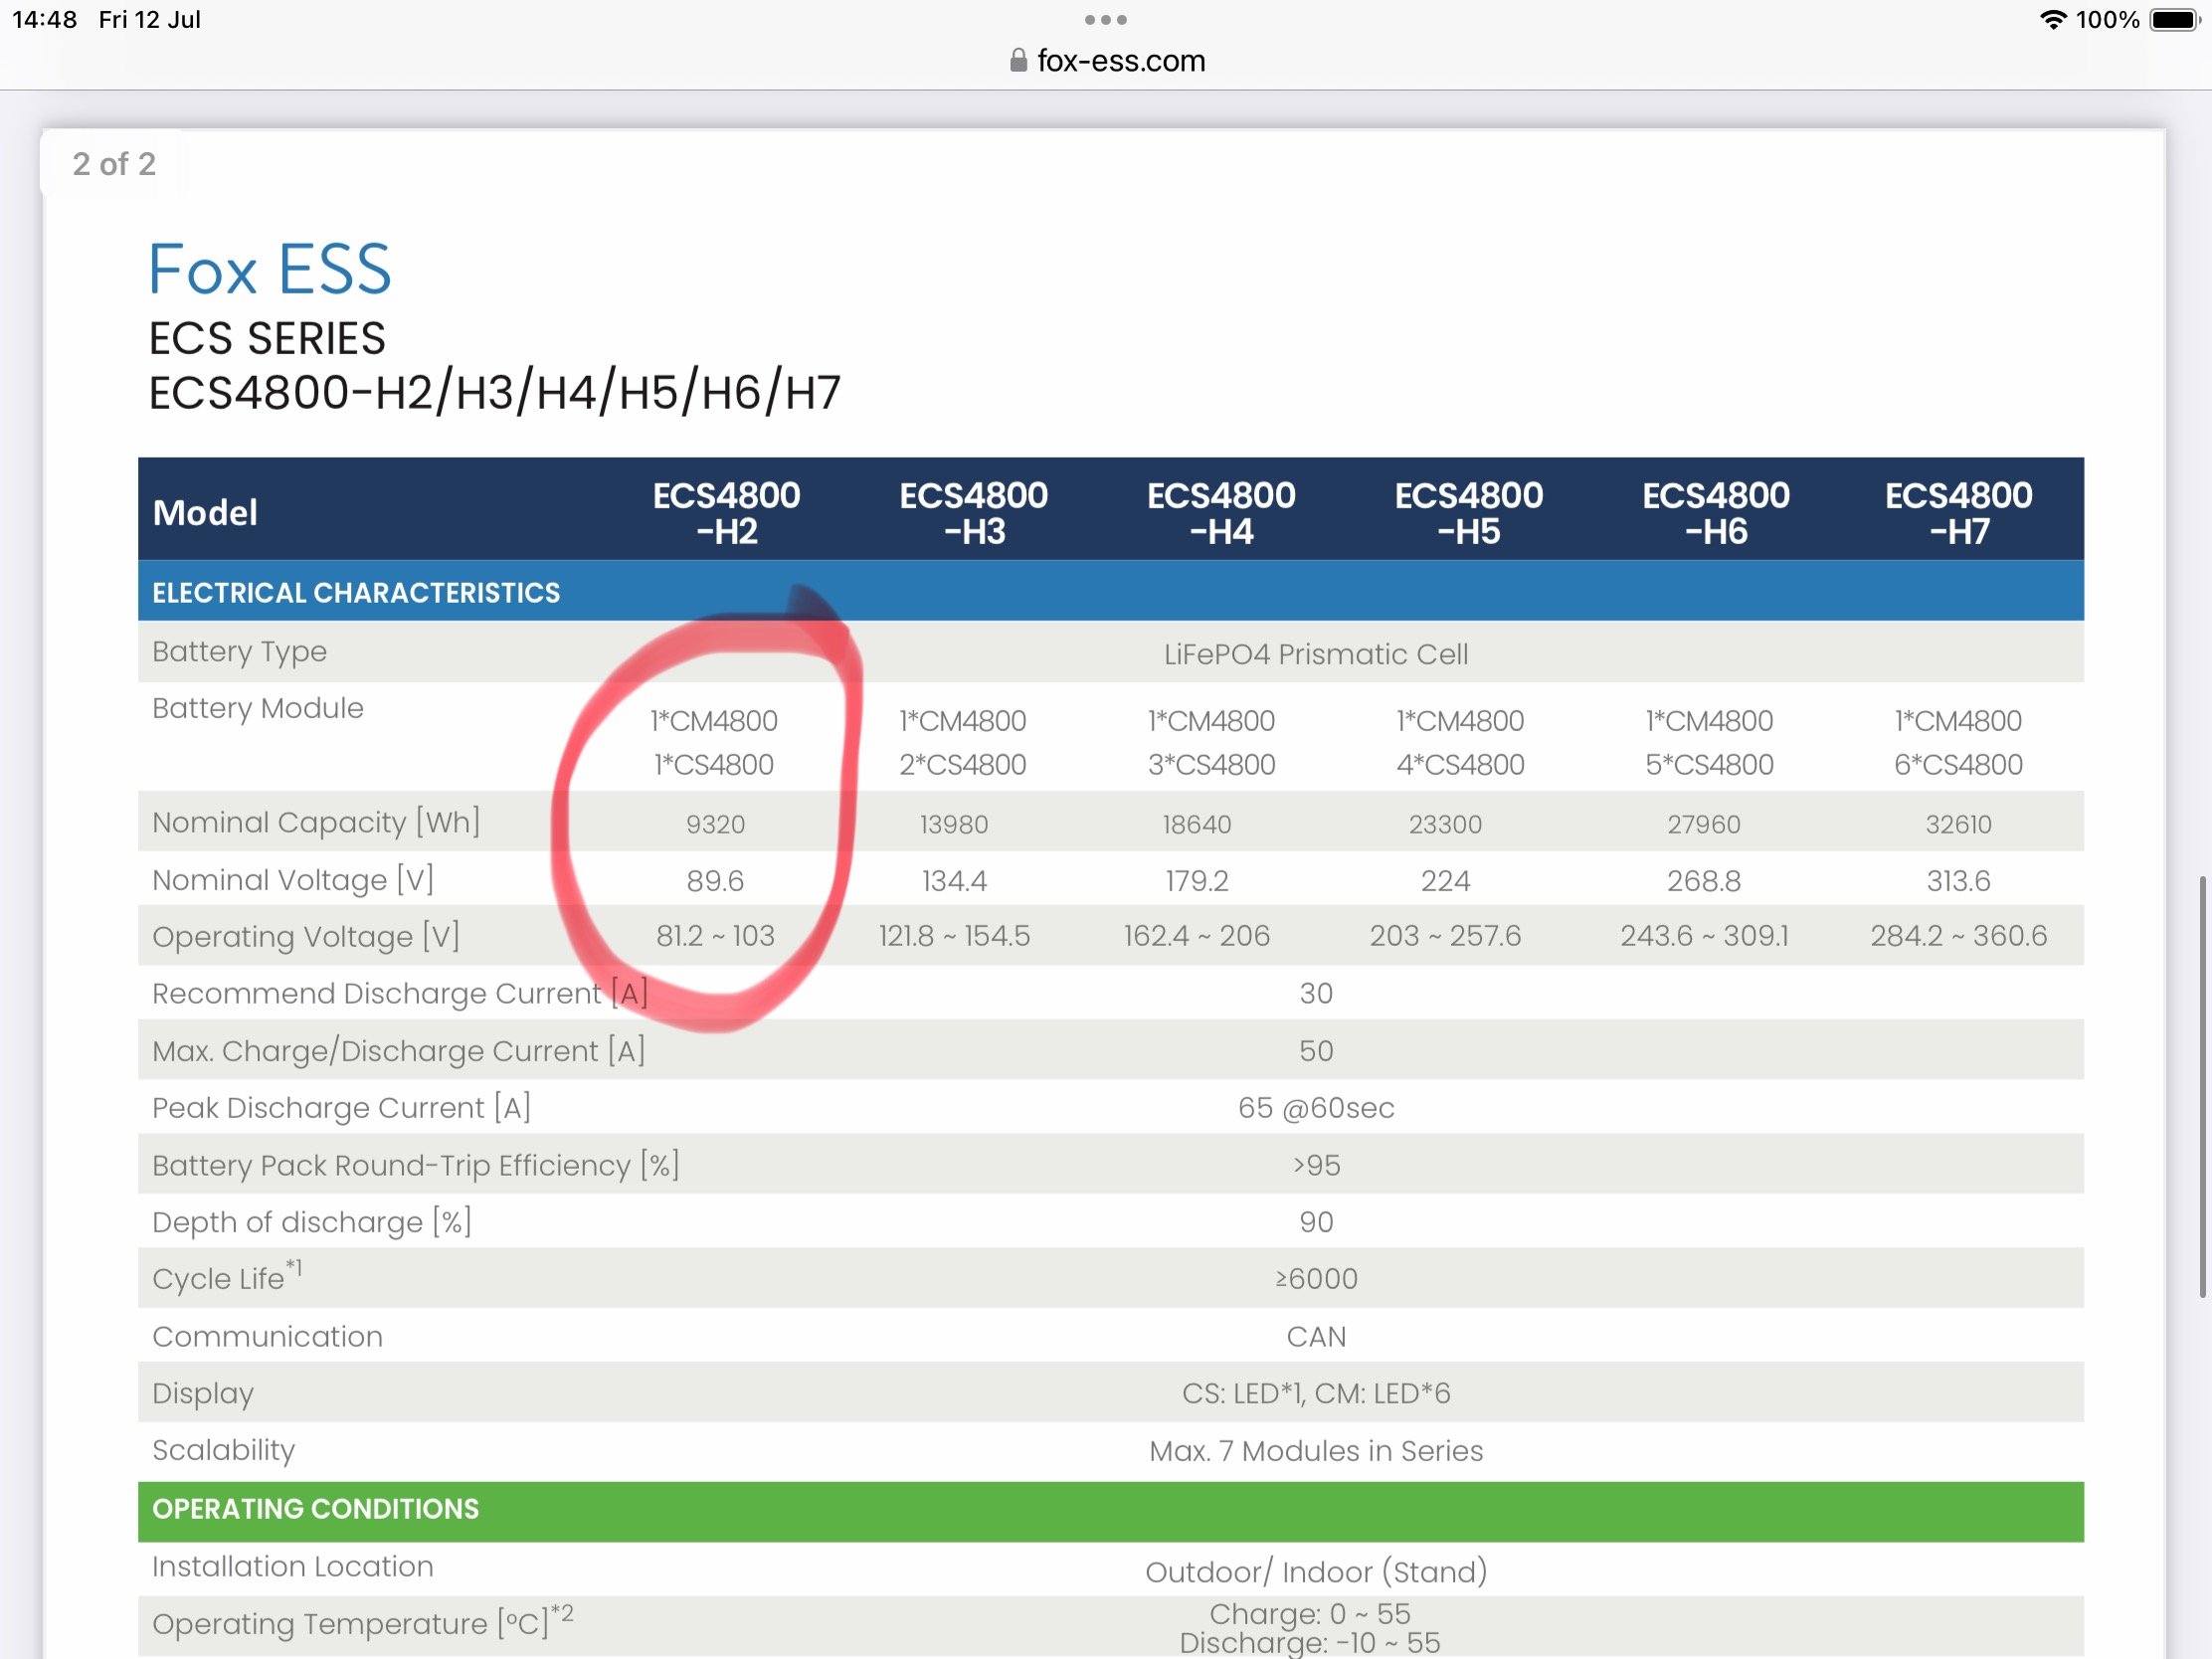Click the OPERATING CONDITIONS green header
Screen dimensions: 2212x1659
[315, 1509]
